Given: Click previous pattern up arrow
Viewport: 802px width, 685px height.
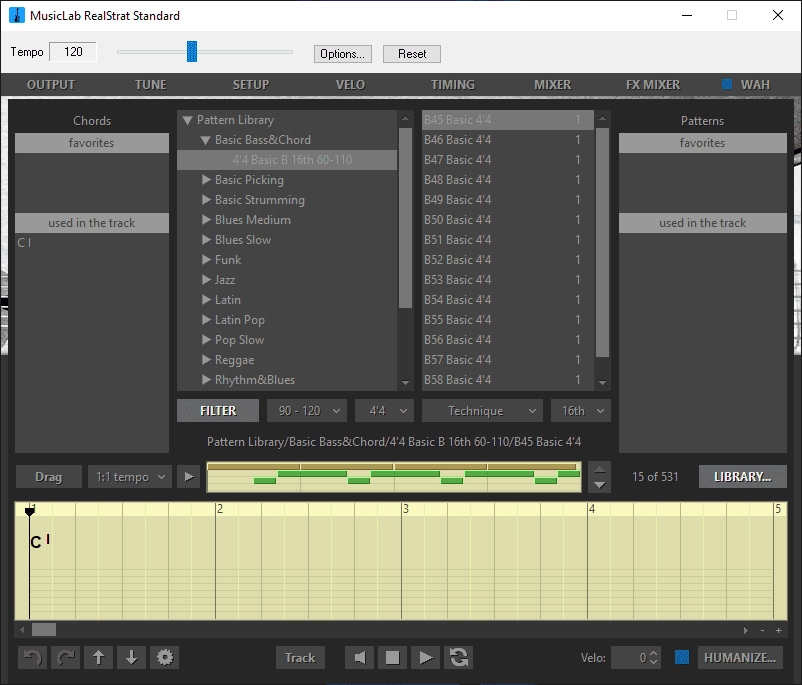Looking at the screenshot, I should pyautogui.click(x=599, y=469).
